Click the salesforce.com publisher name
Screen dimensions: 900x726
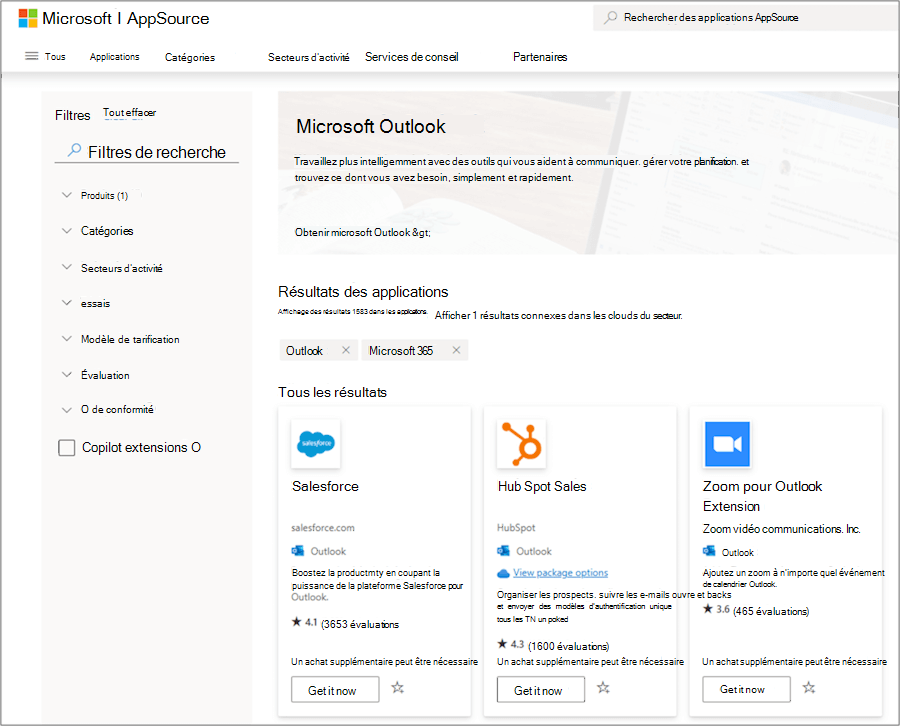pos(323,527)
